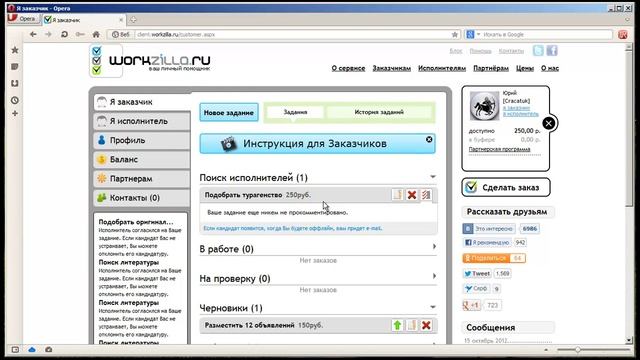The width and height of the screenshot is (640, 360).
Task: Expand the 'В работе (0)' section
Action: 434,247
